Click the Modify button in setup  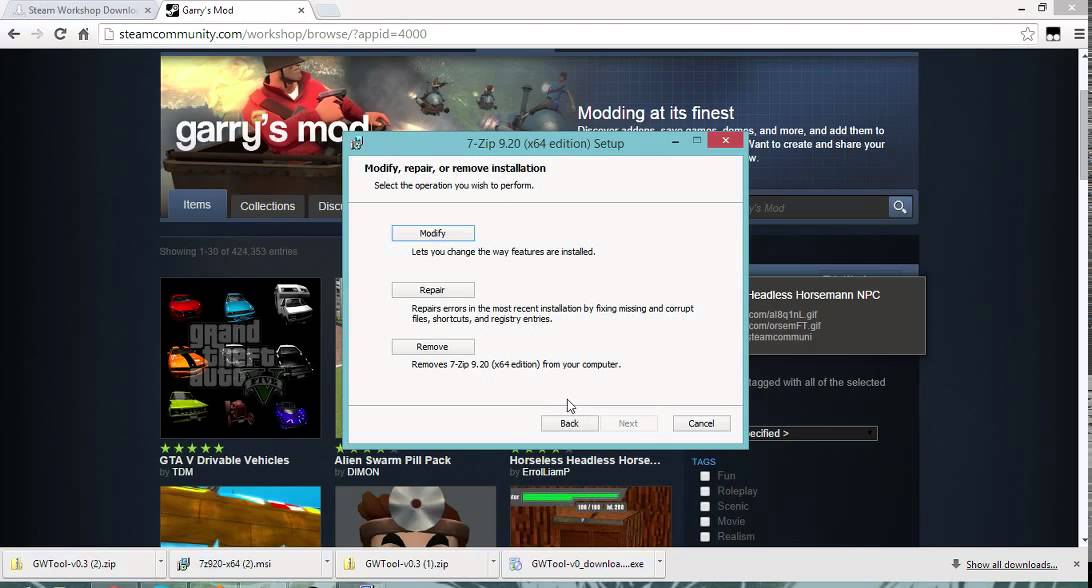[x=432, y=233]
